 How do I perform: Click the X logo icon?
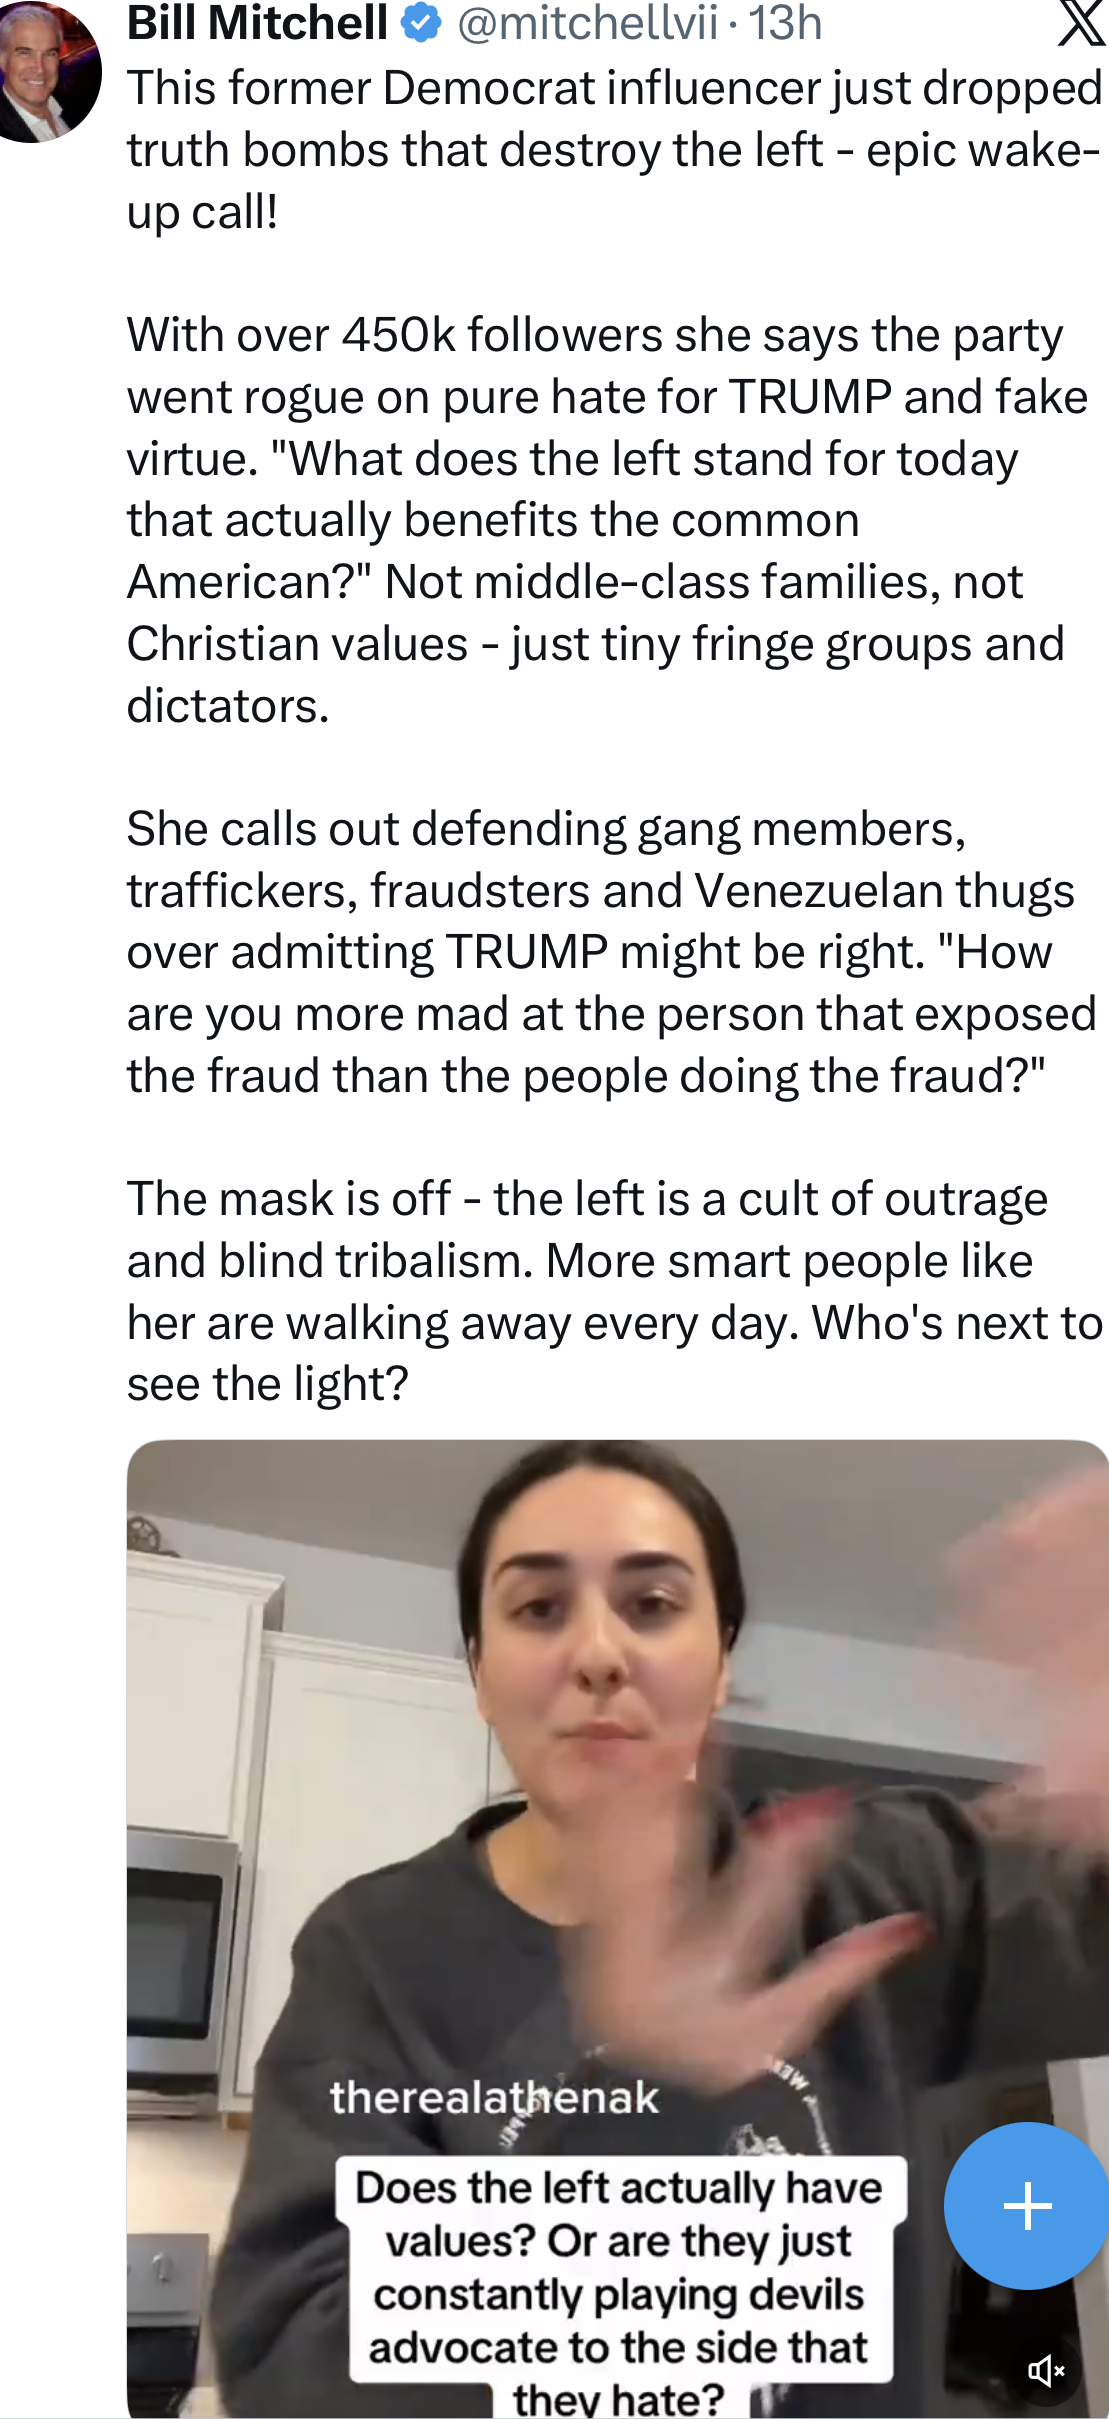tap(1082, 22)
